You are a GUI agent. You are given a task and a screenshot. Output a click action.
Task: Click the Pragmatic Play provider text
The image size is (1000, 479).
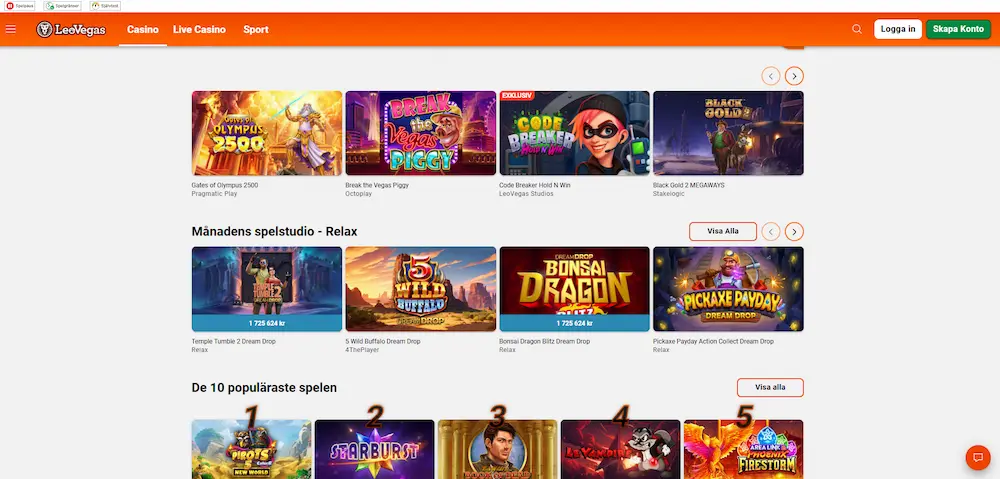pyautogui.click(x=214, y=194)
